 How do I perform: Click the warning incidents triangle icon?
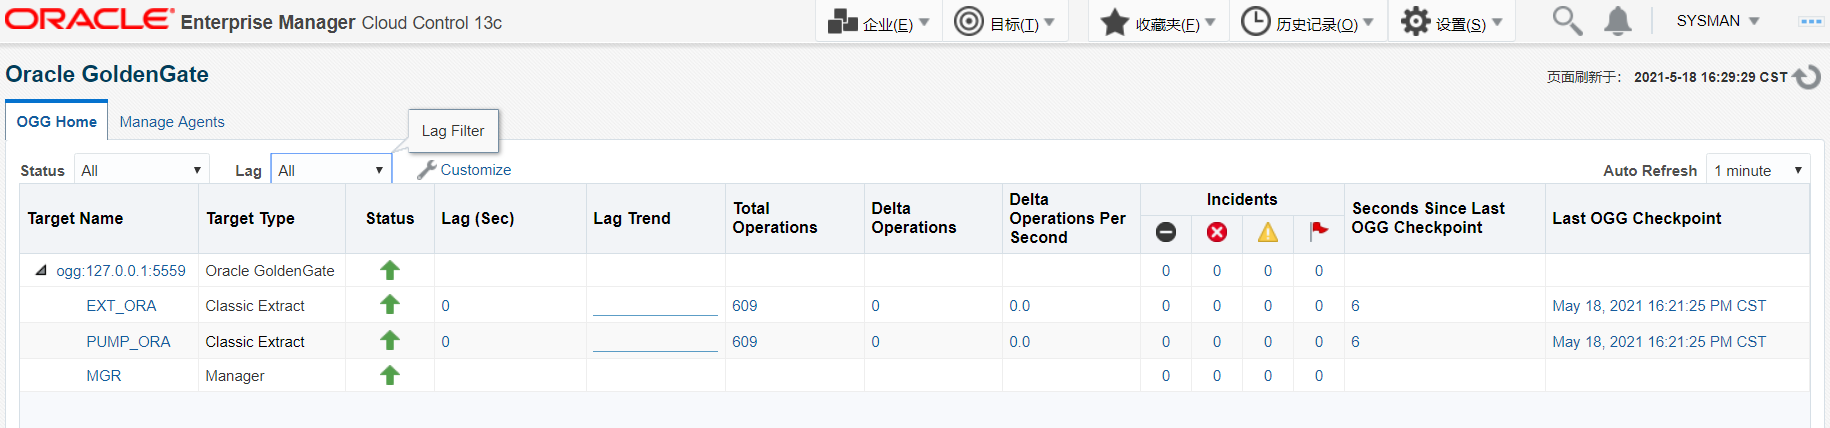1268,232
